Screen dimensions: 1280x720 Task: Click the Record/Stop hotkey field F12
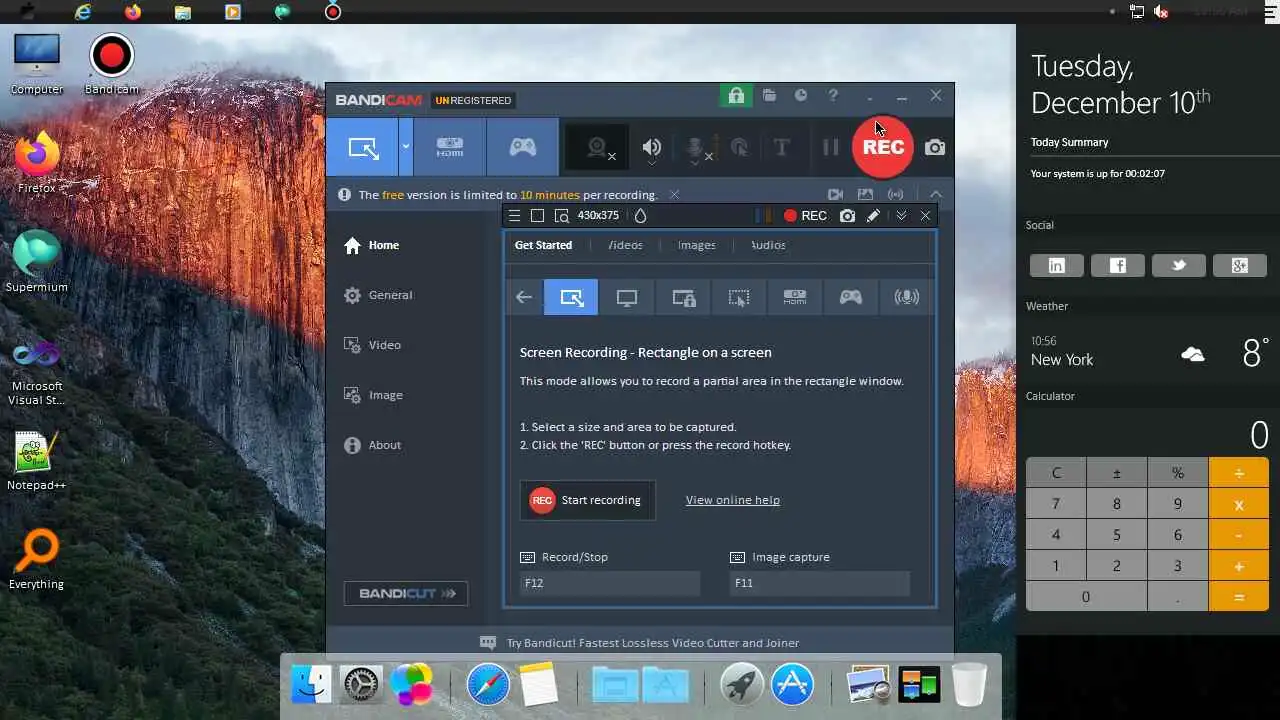(x=610, y=583)
